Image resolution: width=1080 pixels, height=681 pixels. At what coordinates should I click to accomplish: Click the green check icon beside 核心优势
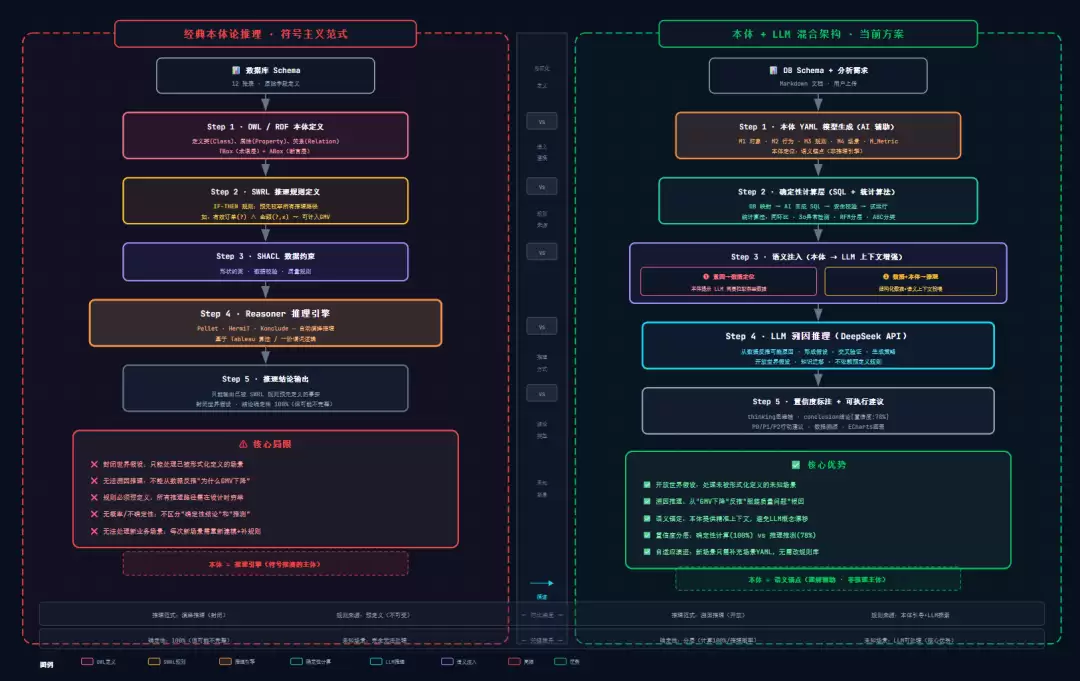coord(796,465)
